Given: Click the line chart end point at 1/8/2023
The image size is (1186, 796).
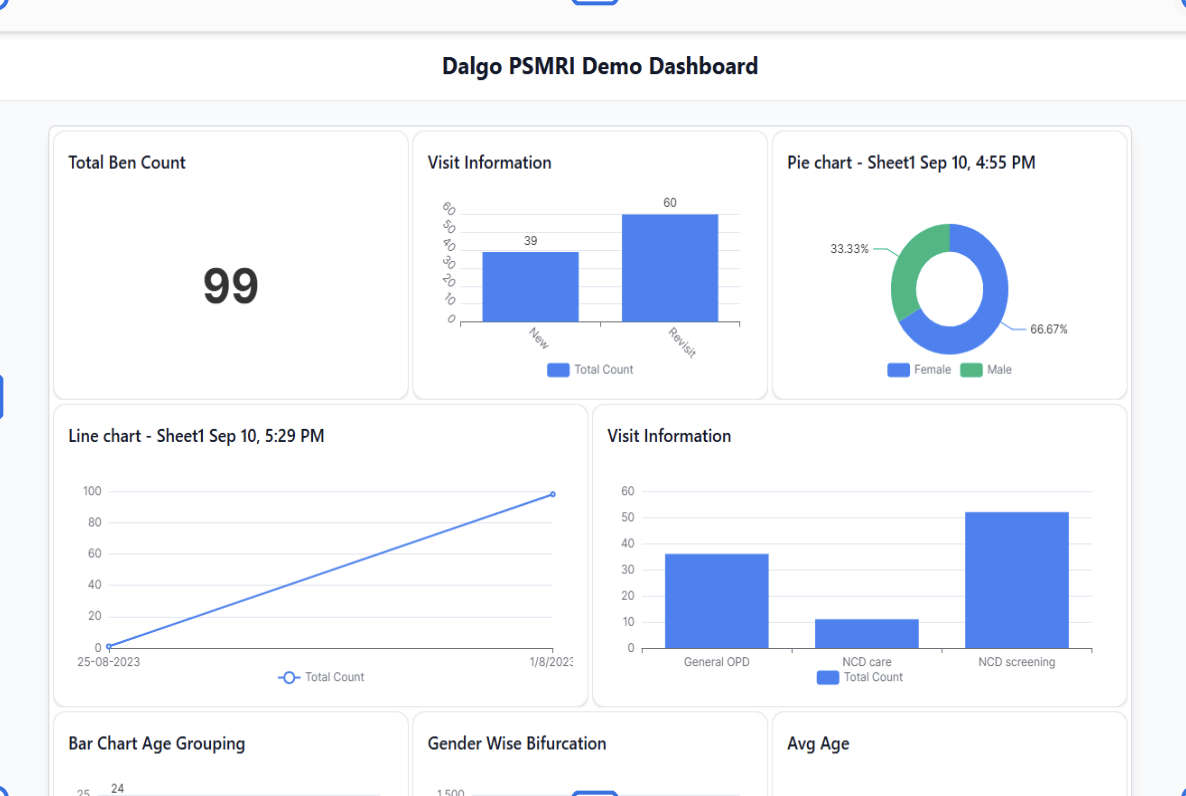Looking at the screenshot, I should pos(553,494).
